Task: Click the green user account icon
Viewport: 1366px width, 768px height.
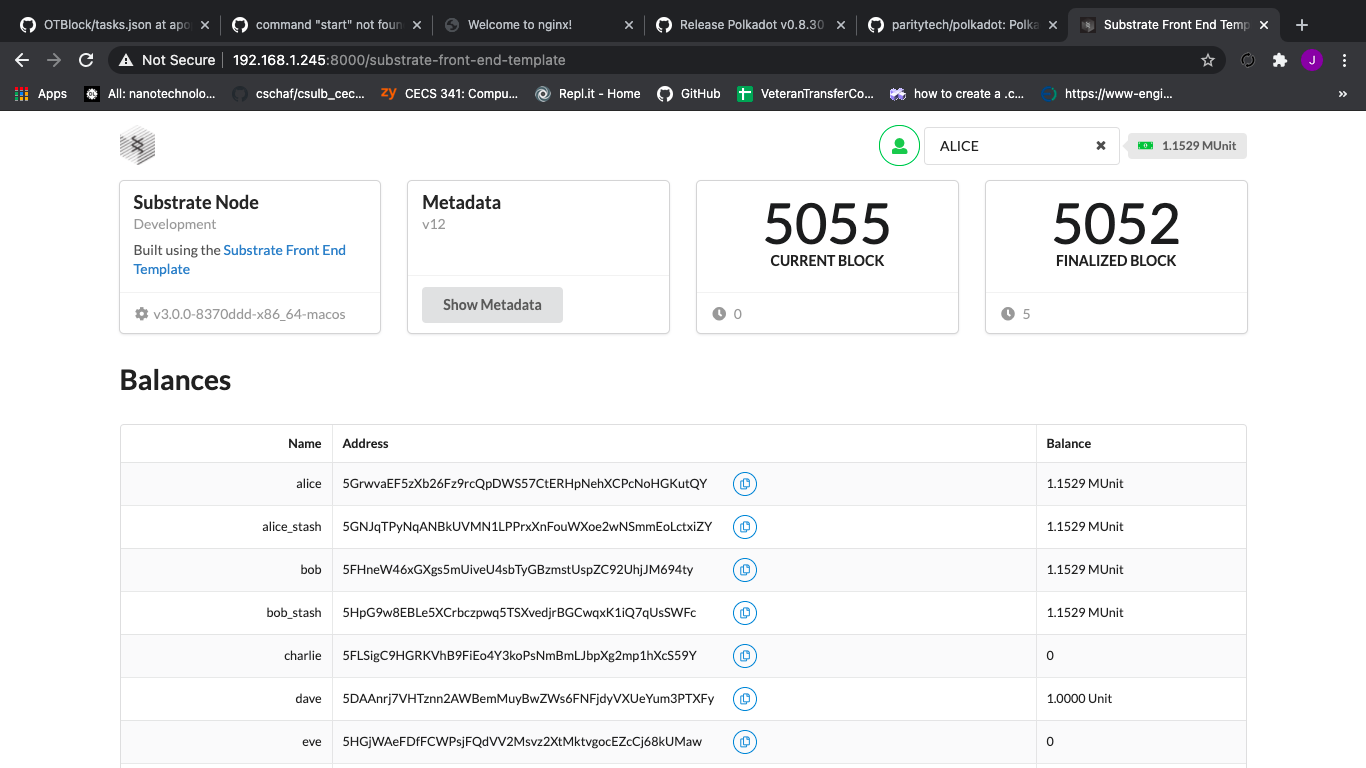Action: pos(899,146)
